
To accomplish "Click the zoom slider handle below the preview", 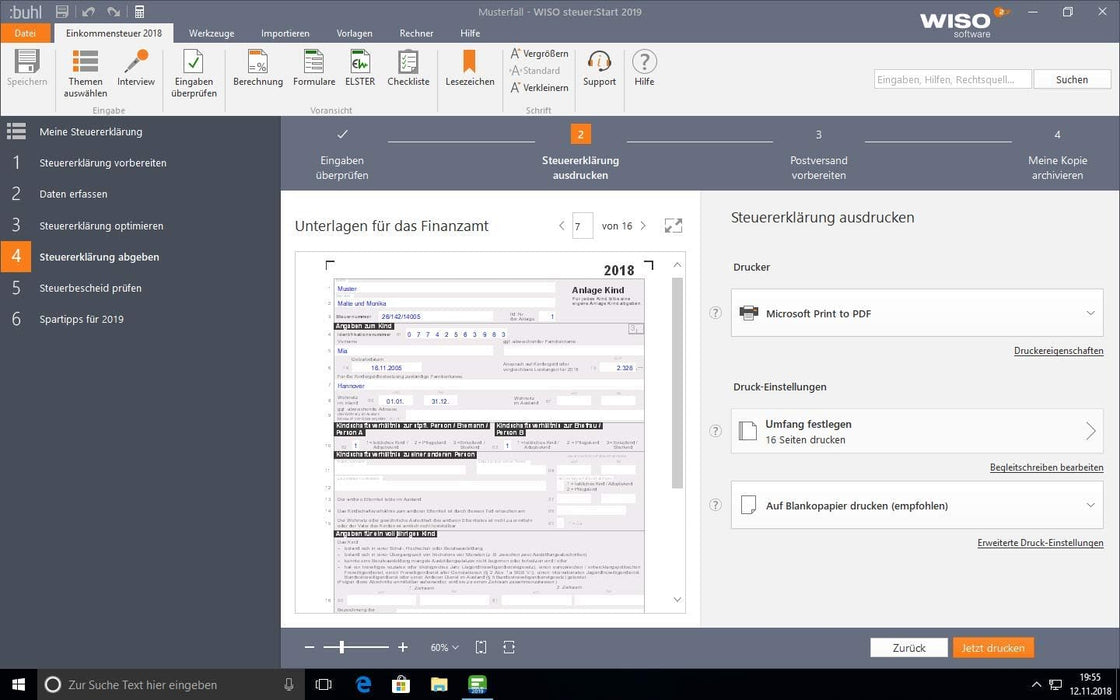I will [342, 648].
